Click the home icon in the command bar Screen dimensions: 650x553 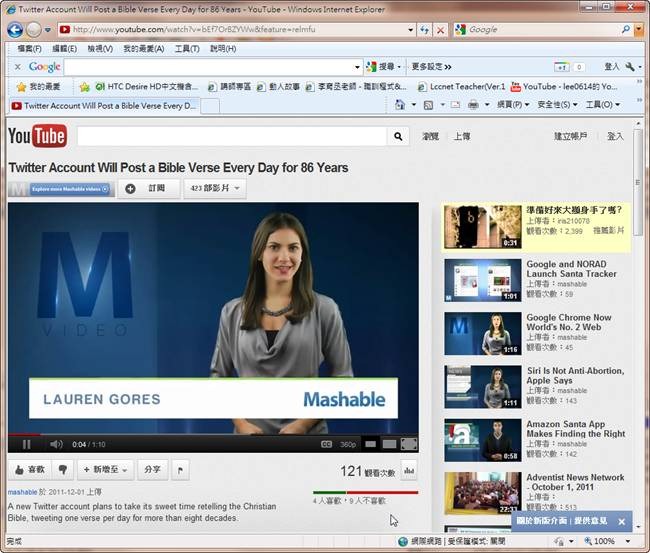click(400, 105)
